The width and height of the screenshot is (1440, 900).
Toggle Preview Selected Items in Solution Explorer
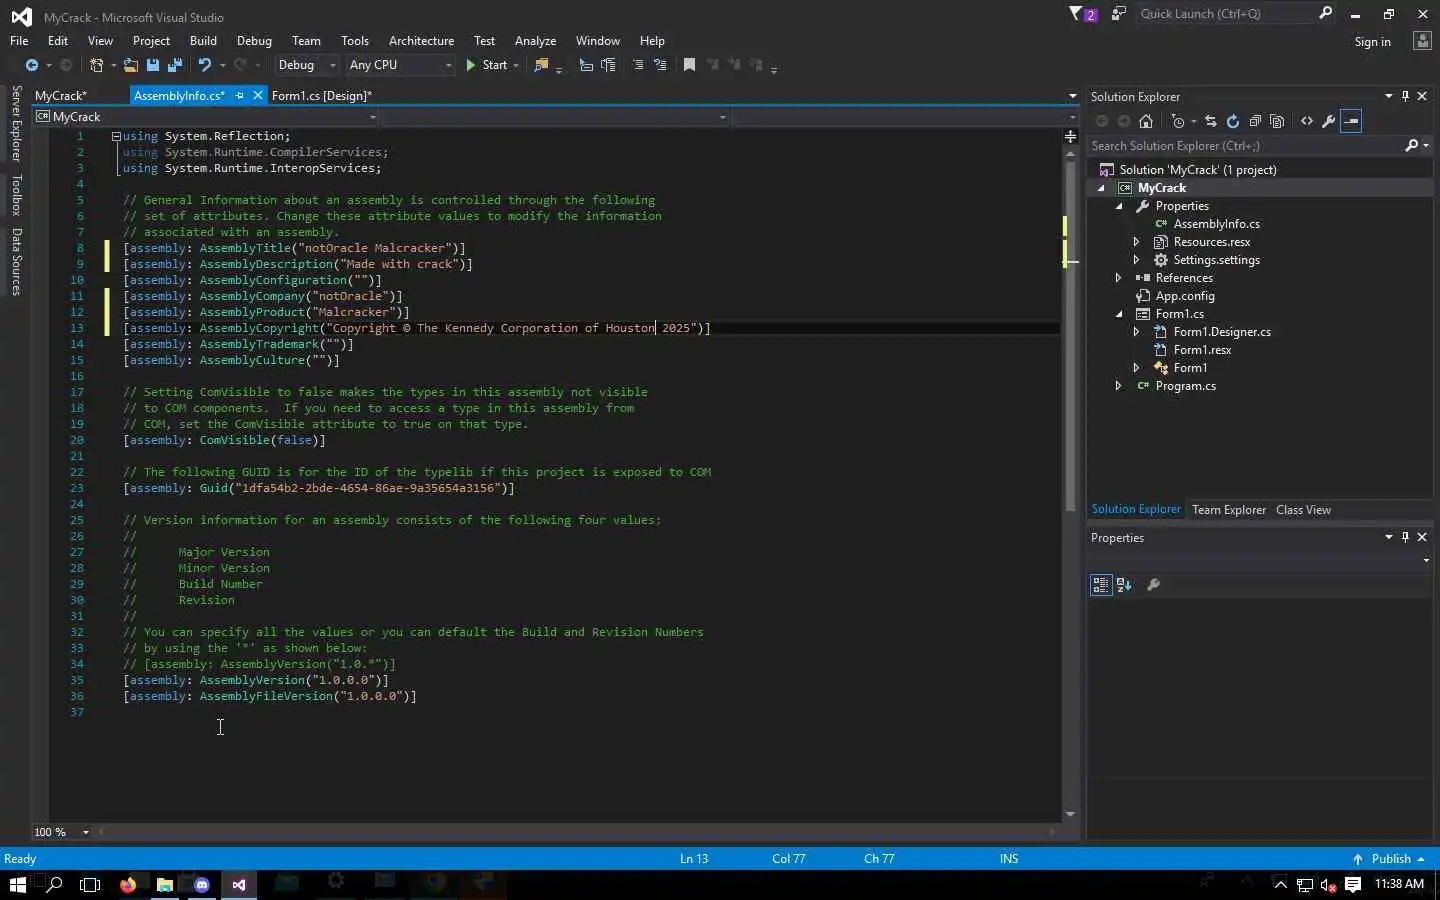coord(1351,121)
